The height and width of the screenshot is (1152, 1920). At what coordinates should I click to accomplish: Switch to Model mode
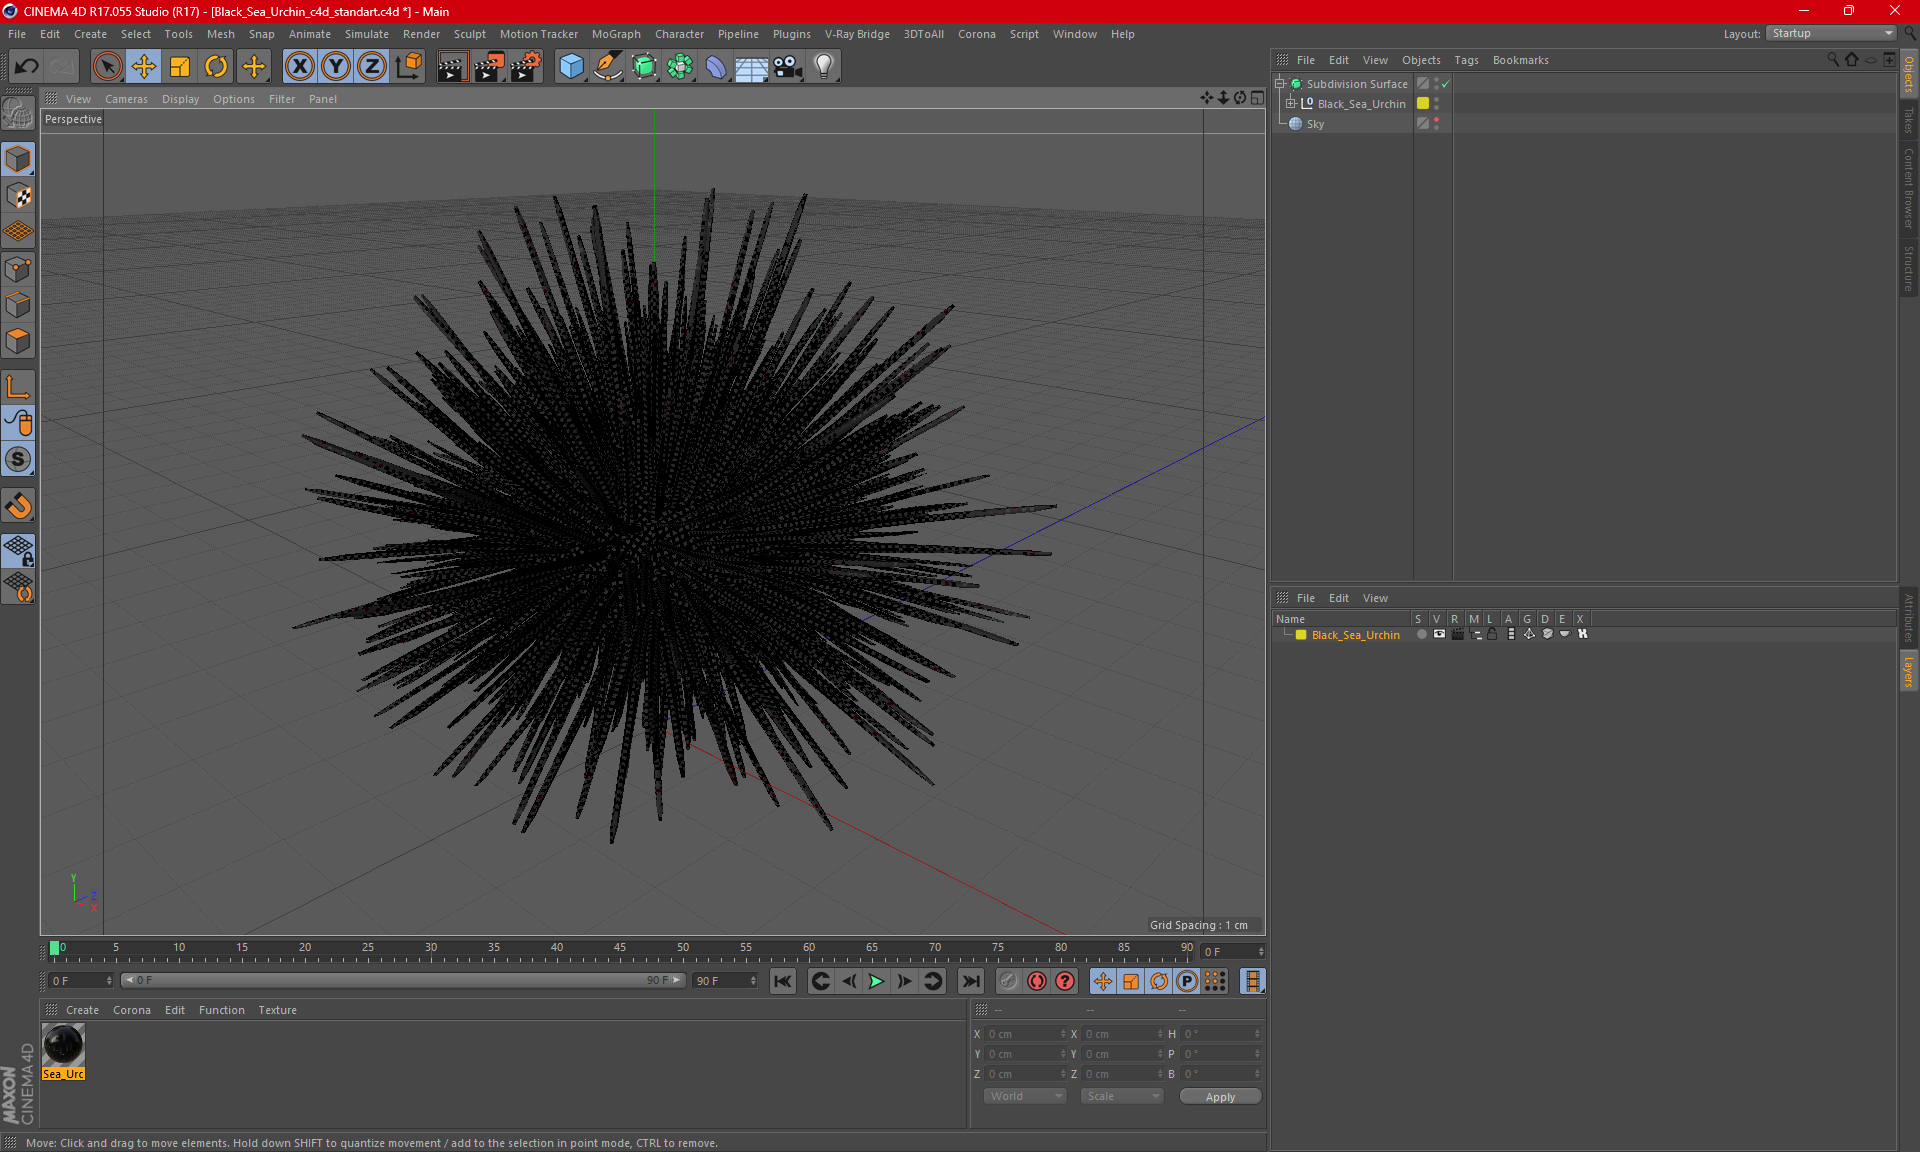click(x=18, y=159)
